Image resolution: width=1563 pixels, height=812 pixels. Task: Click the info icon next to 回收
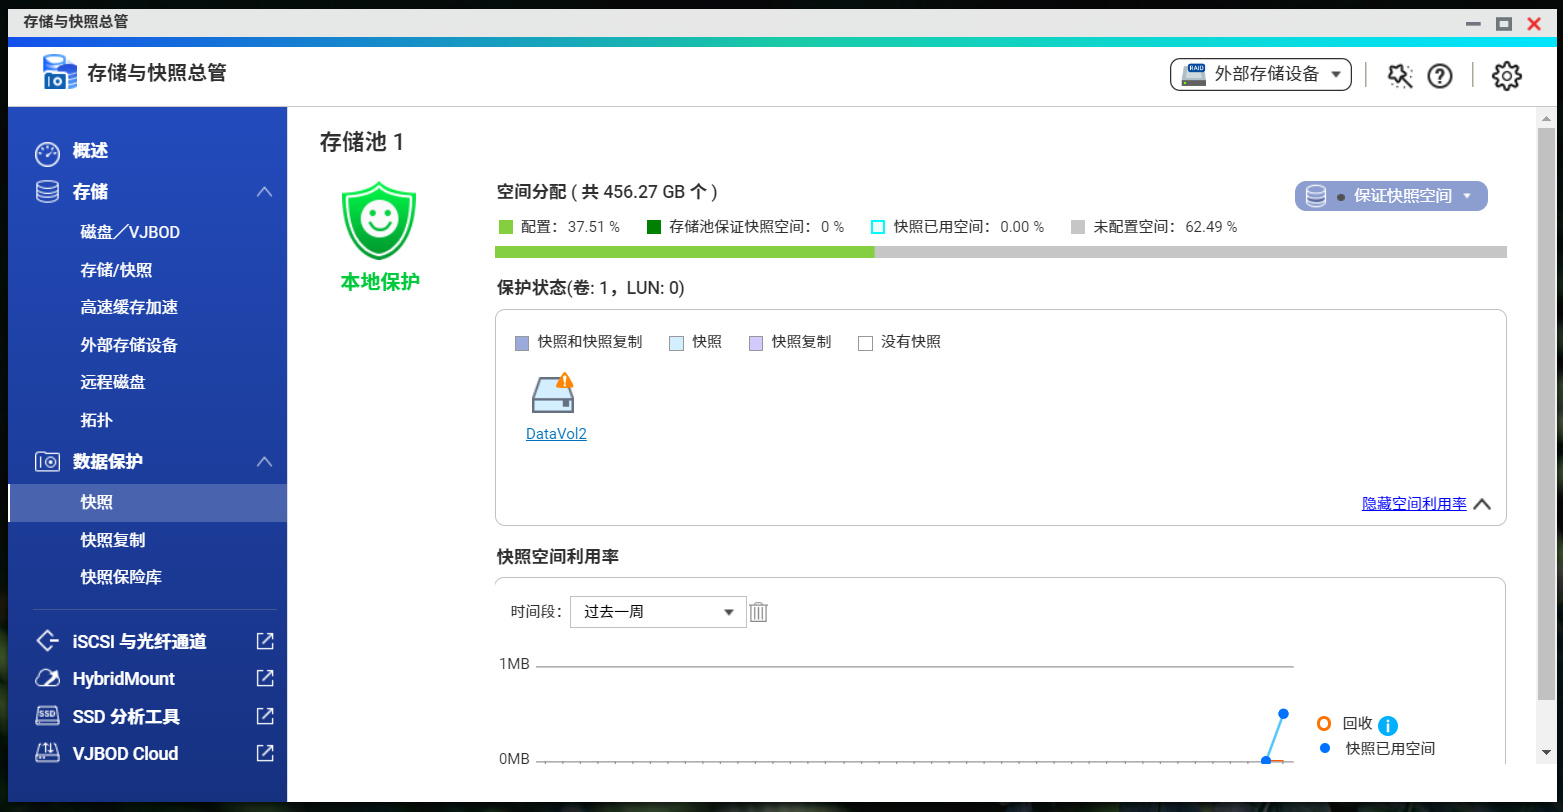pos(1388,726)
